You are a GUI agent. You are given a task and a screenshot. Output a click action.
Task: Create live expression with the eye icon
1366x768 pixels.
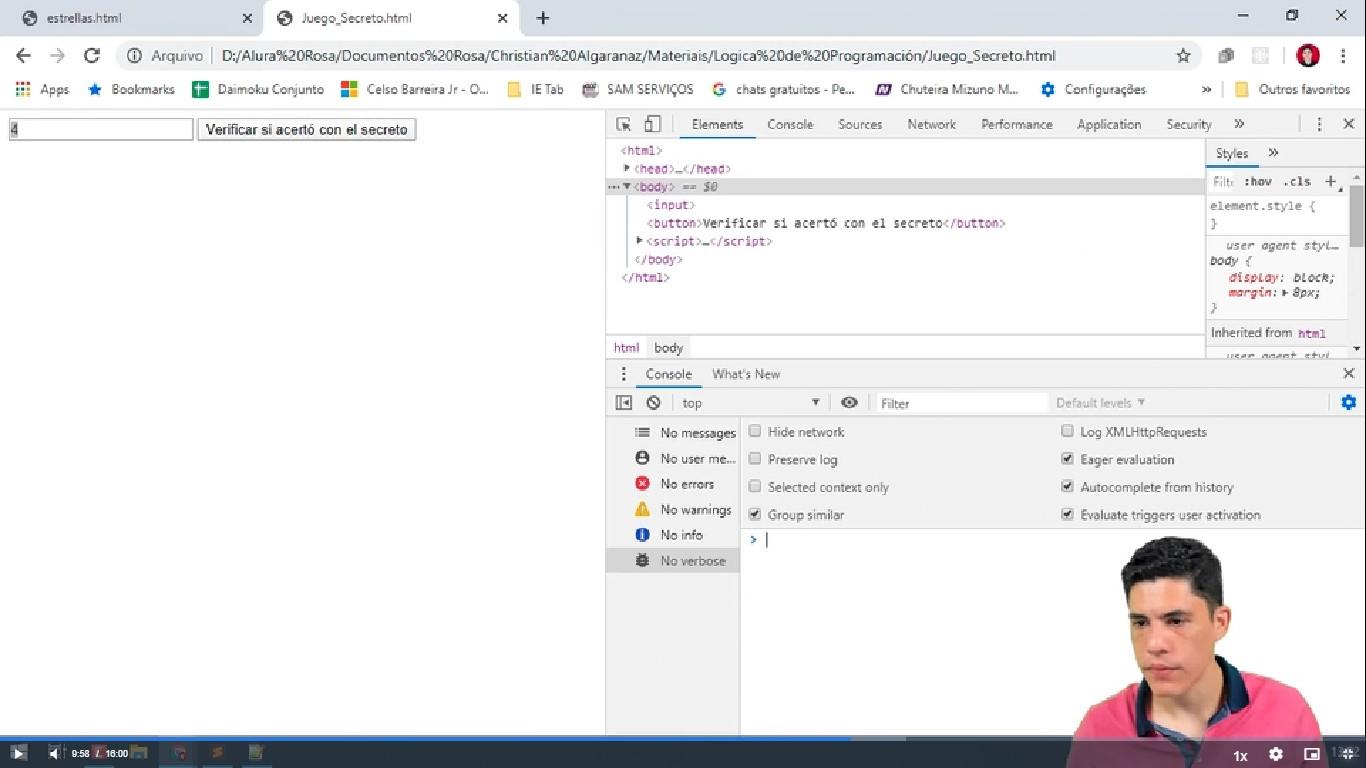[849, 402]
